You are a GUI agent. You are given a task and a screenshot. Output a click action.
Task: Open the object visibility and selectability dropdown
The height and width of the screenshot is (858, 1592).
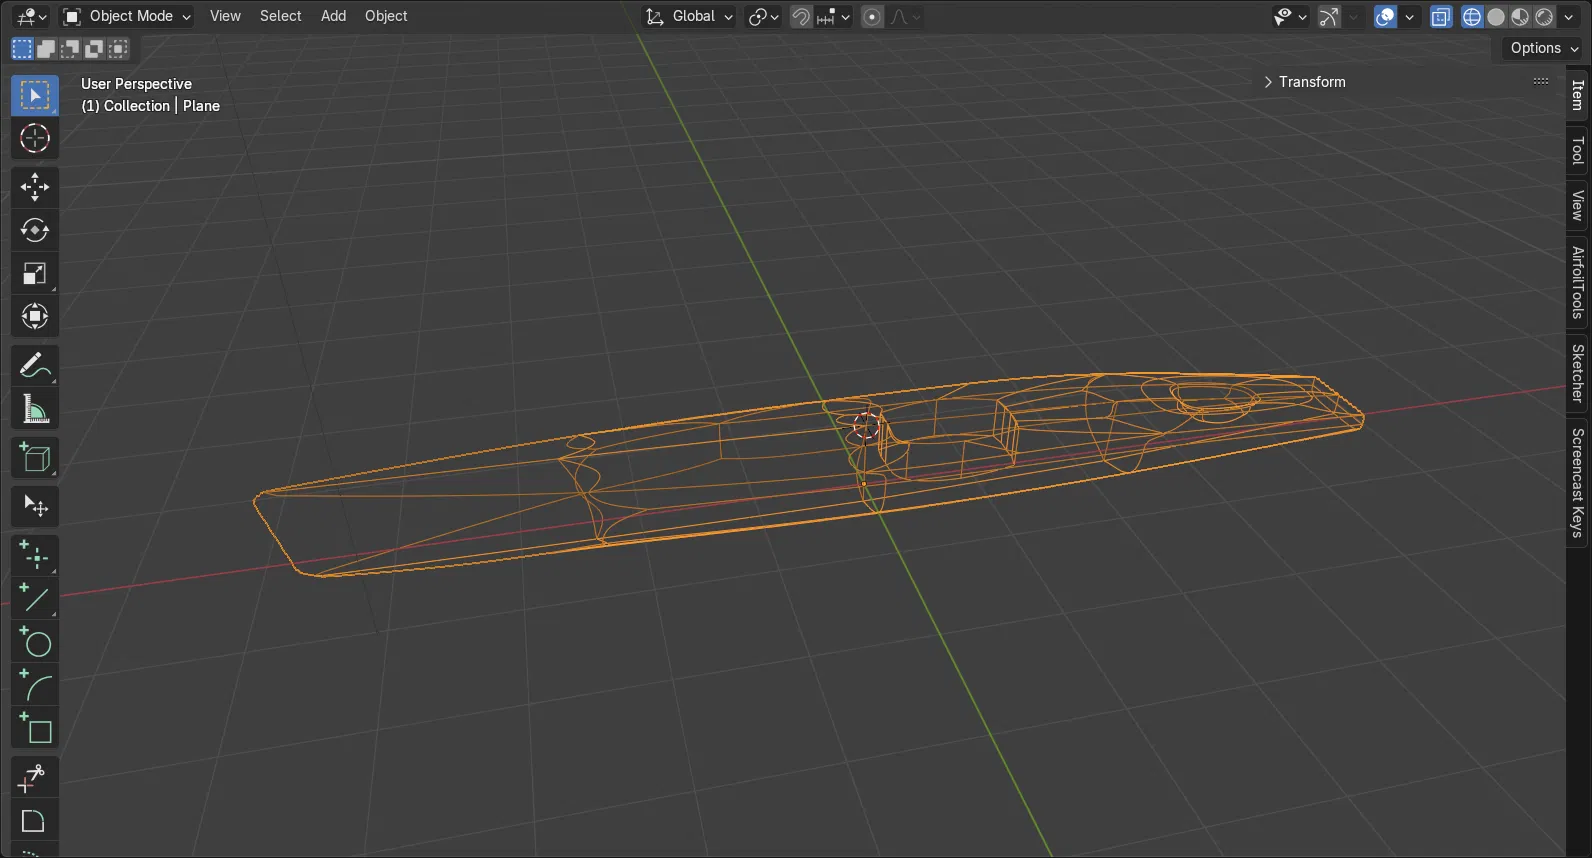click(1290, 16)
